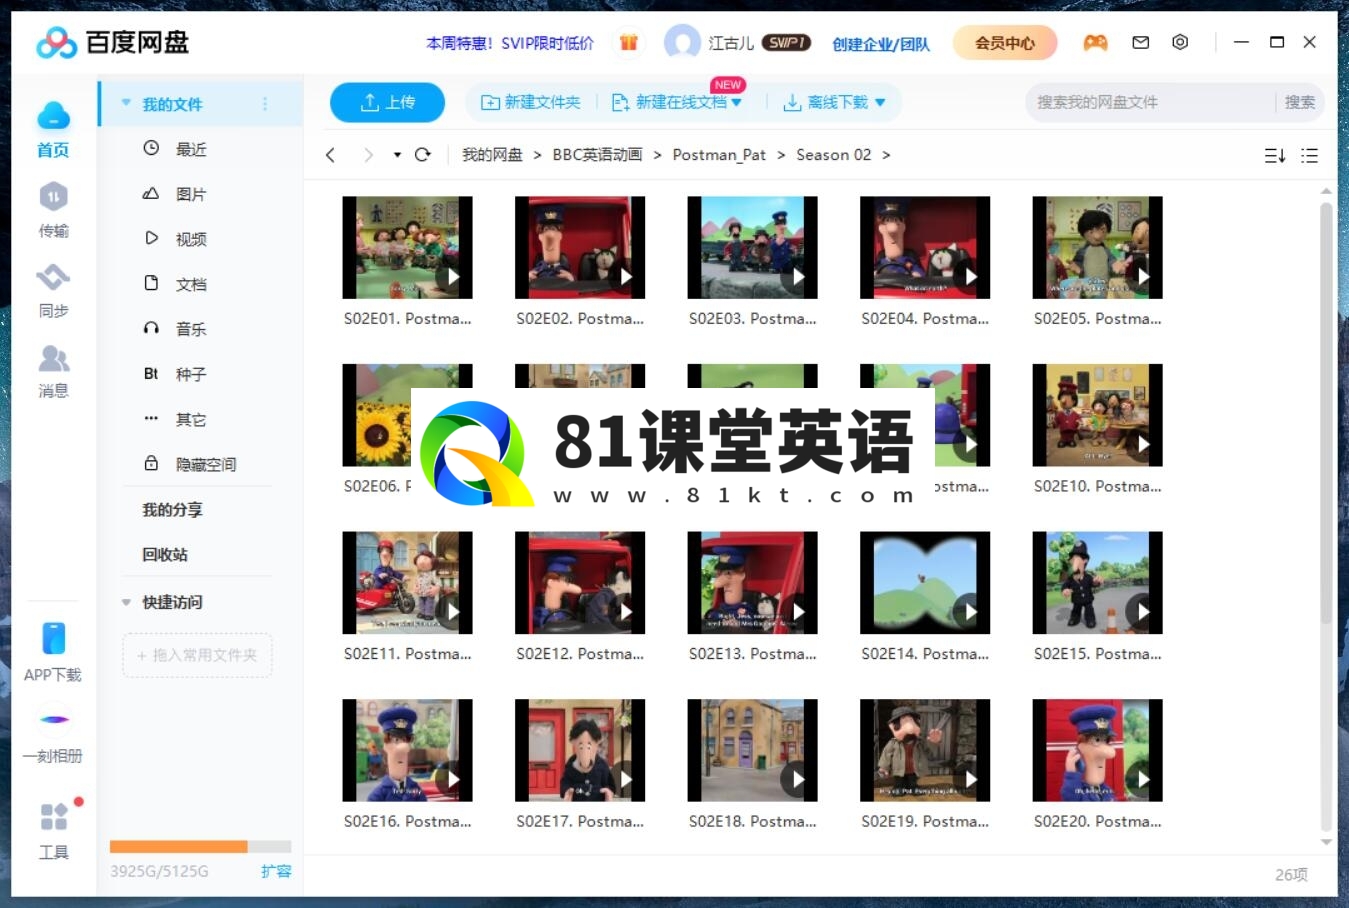Collapse the 快捷访问 section arrow

coord(126,602)
